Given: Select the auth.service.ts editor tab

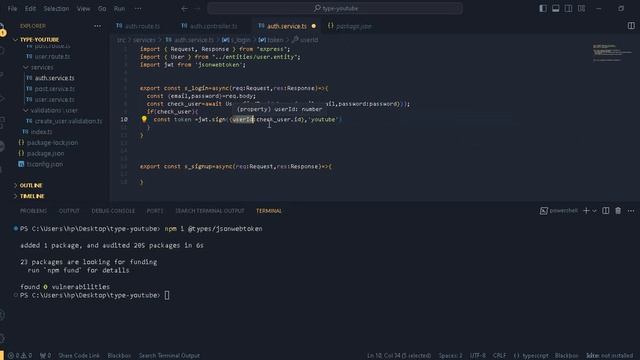Looking at the screenshot, I should (x=287, y=26).
